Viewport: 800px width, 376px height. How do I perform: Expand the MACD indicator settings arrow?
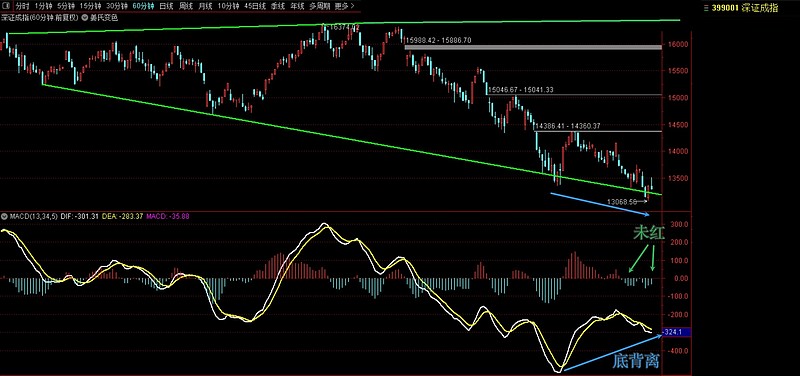4,216
